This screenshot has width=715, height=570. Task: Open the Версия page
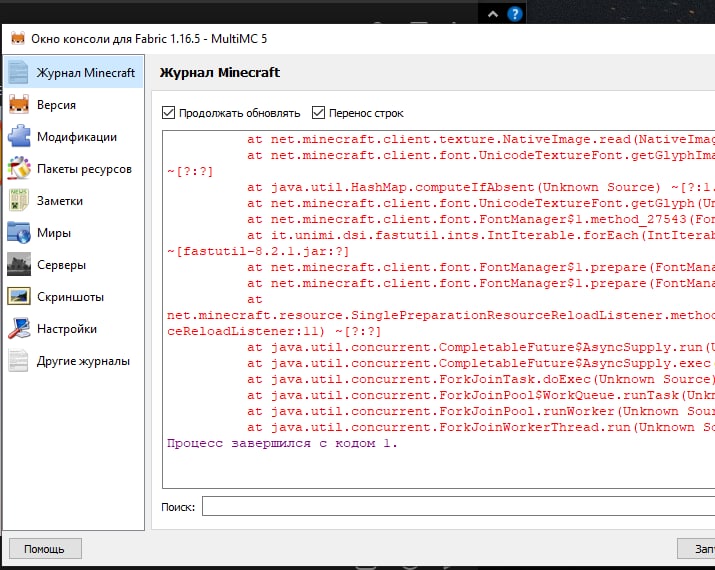tap(74, 104)
